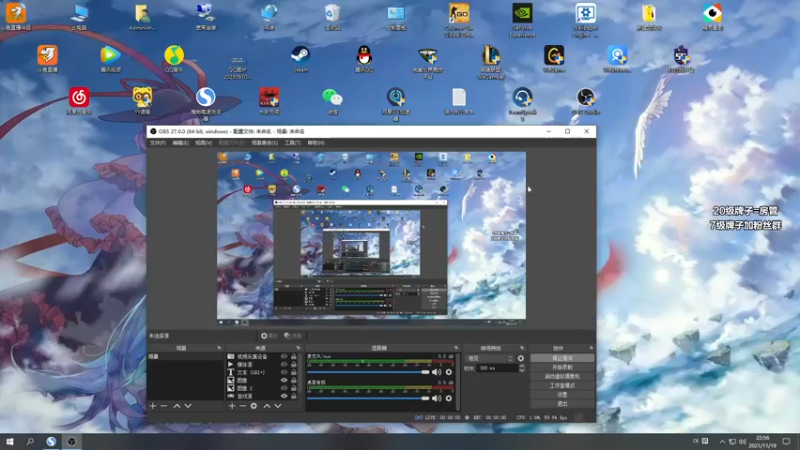The width and height of the screenshot is (800, 450).
Task: Add a new scene with plus button
Action: pyautogui.click(x=153, y=406)
